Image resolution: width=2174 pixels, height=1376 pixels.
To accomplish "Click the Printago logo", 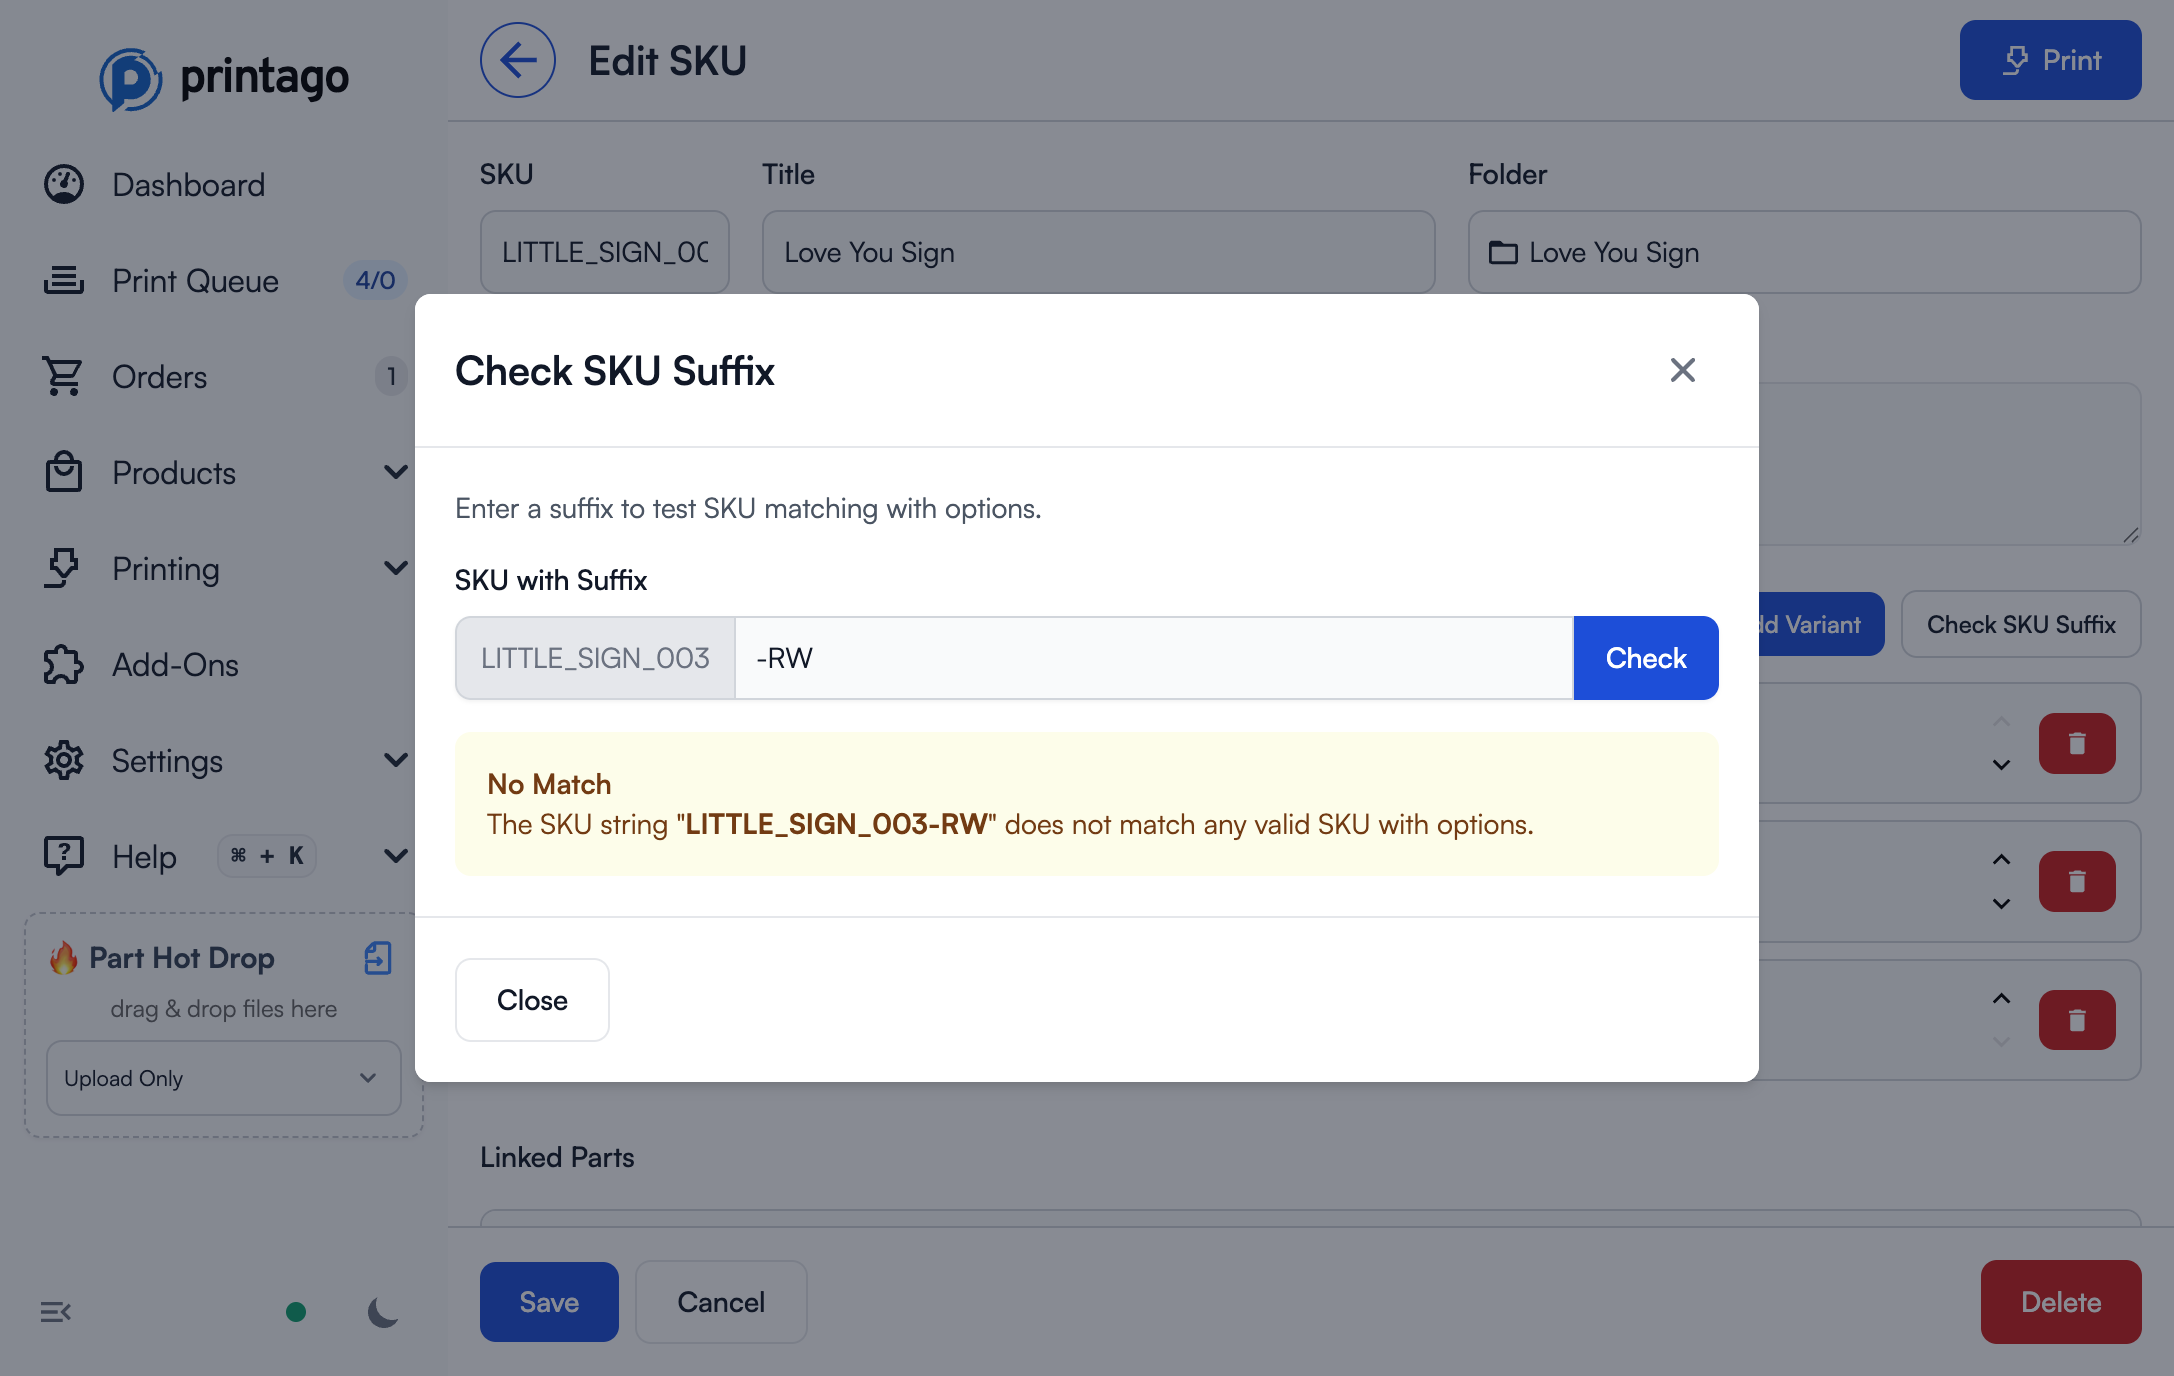I will pyautogui.click(x=224, y=76).
